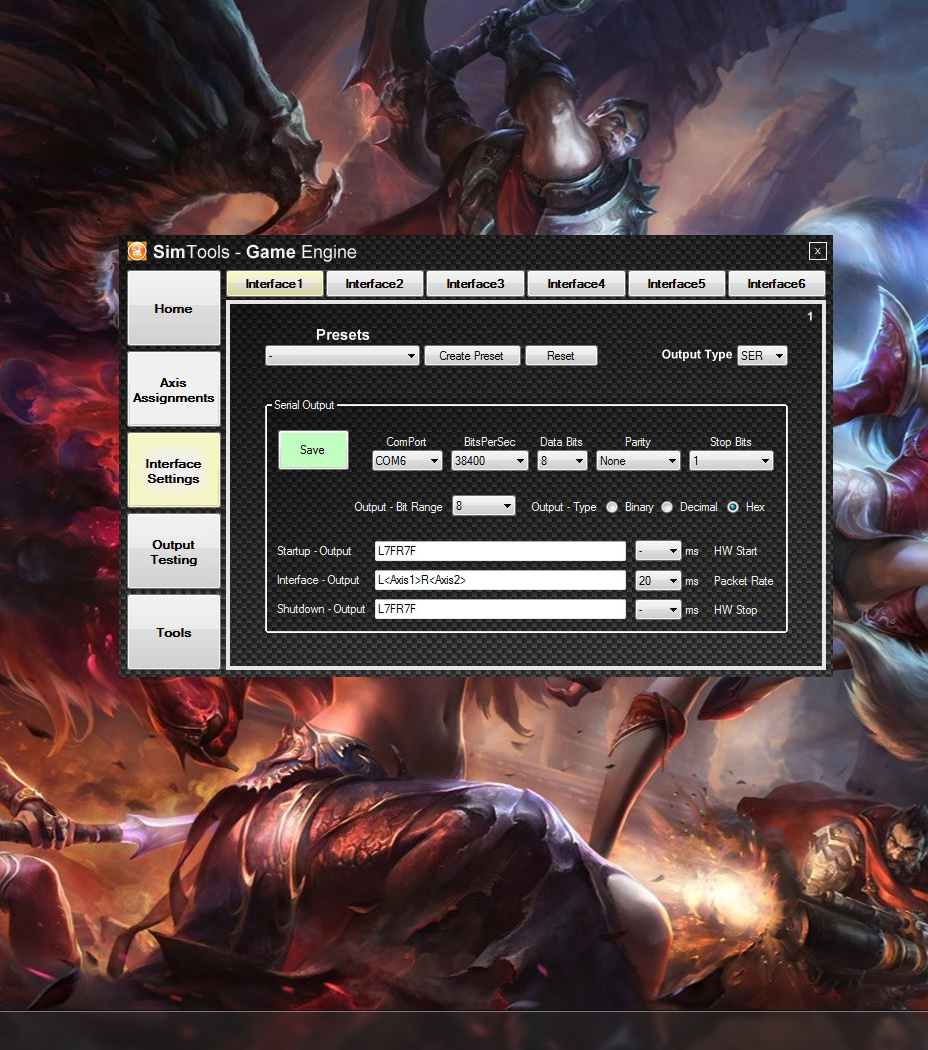The height and width of the screenshot is (1050, 928).
Task: Select the Interface Settings section
Action: (173, 471)
